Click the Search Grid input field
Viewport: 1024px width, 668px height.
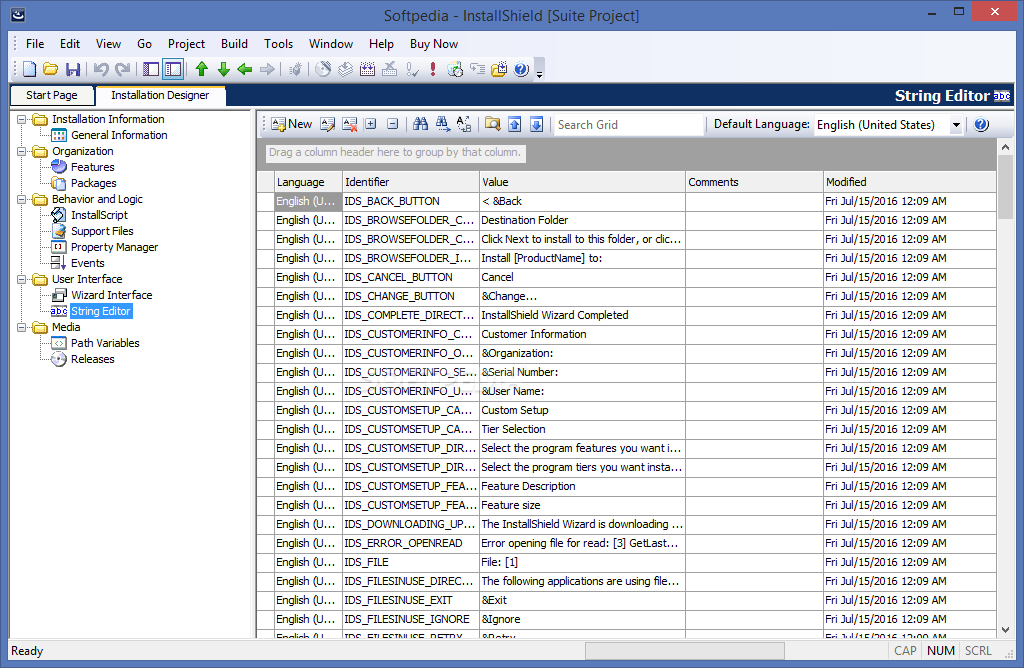click(x=629, y=125)
